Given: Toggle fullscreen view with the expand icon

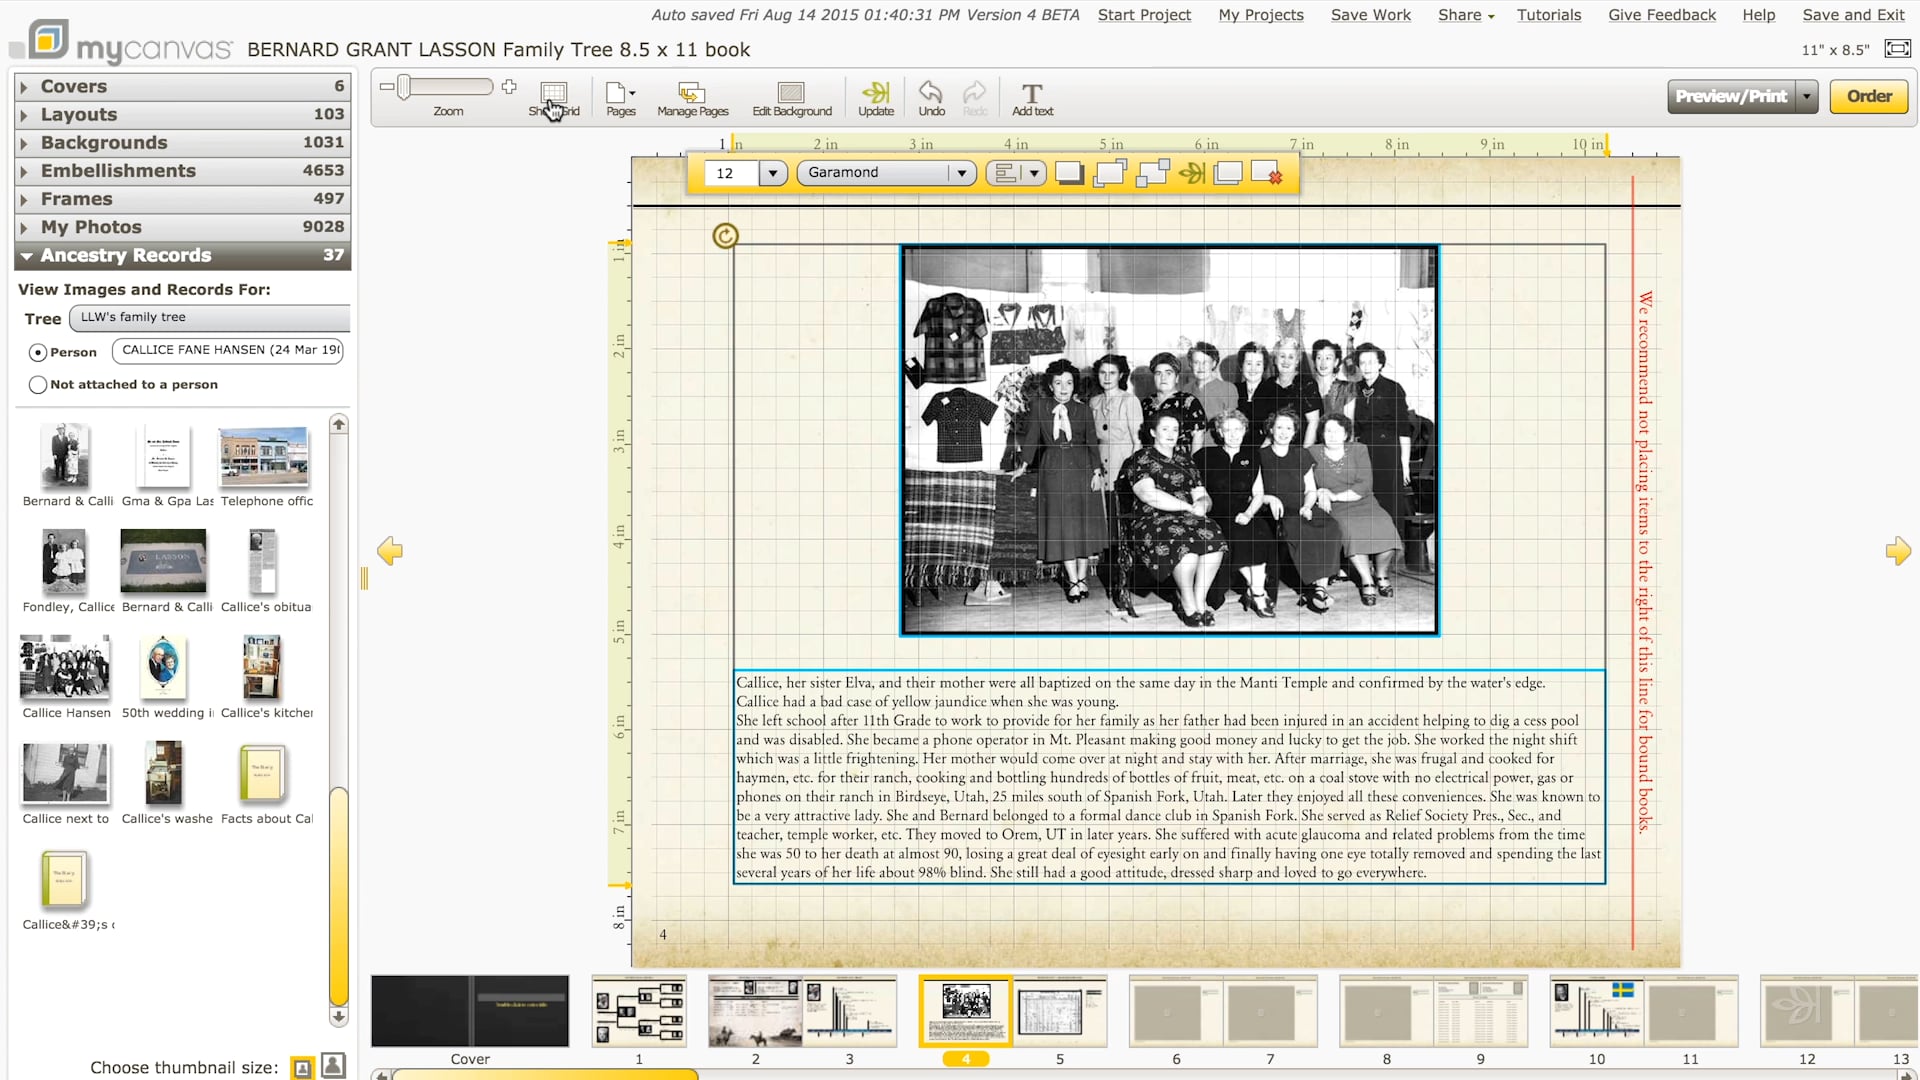Looking at the screenshot, I should click(x=1897, y=47).
